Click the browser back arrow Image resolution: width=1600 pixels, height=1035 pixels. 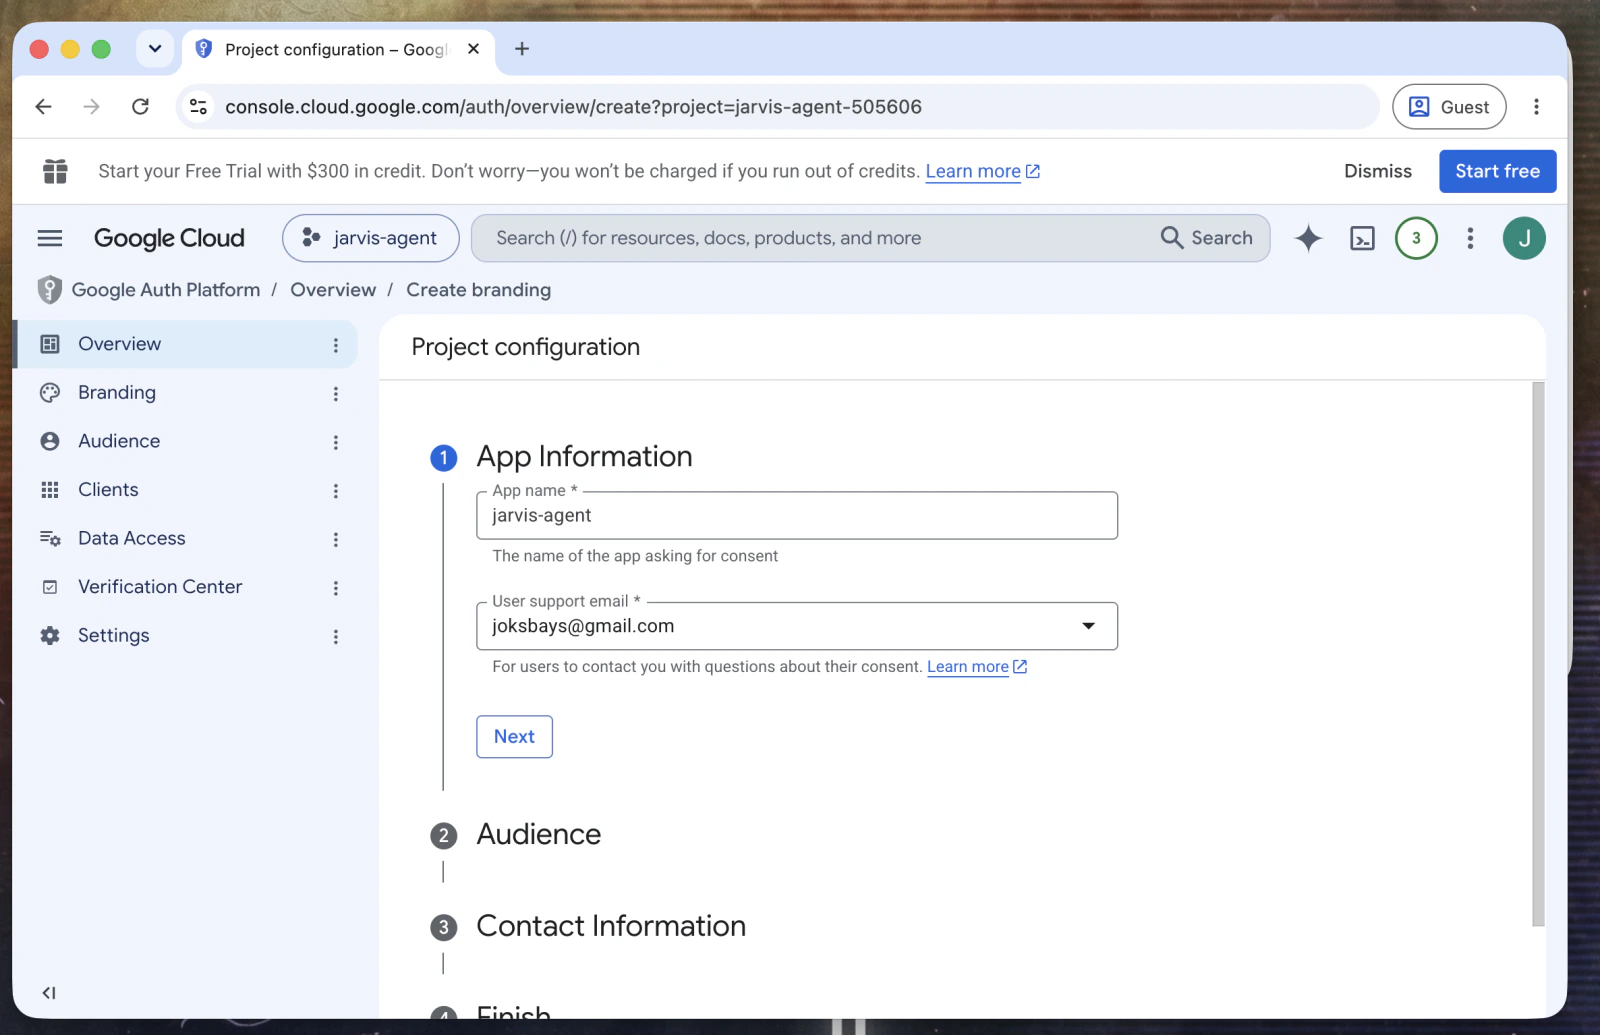click(x=43, y=107)
